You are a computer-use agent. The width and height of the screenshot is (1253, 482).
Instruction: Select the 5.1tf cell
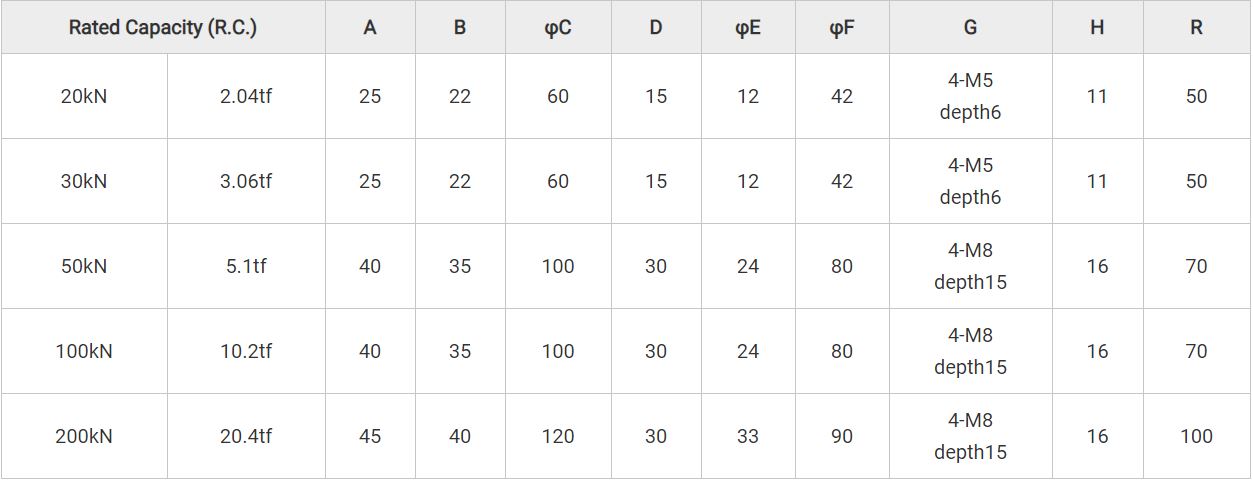(246, 267)
